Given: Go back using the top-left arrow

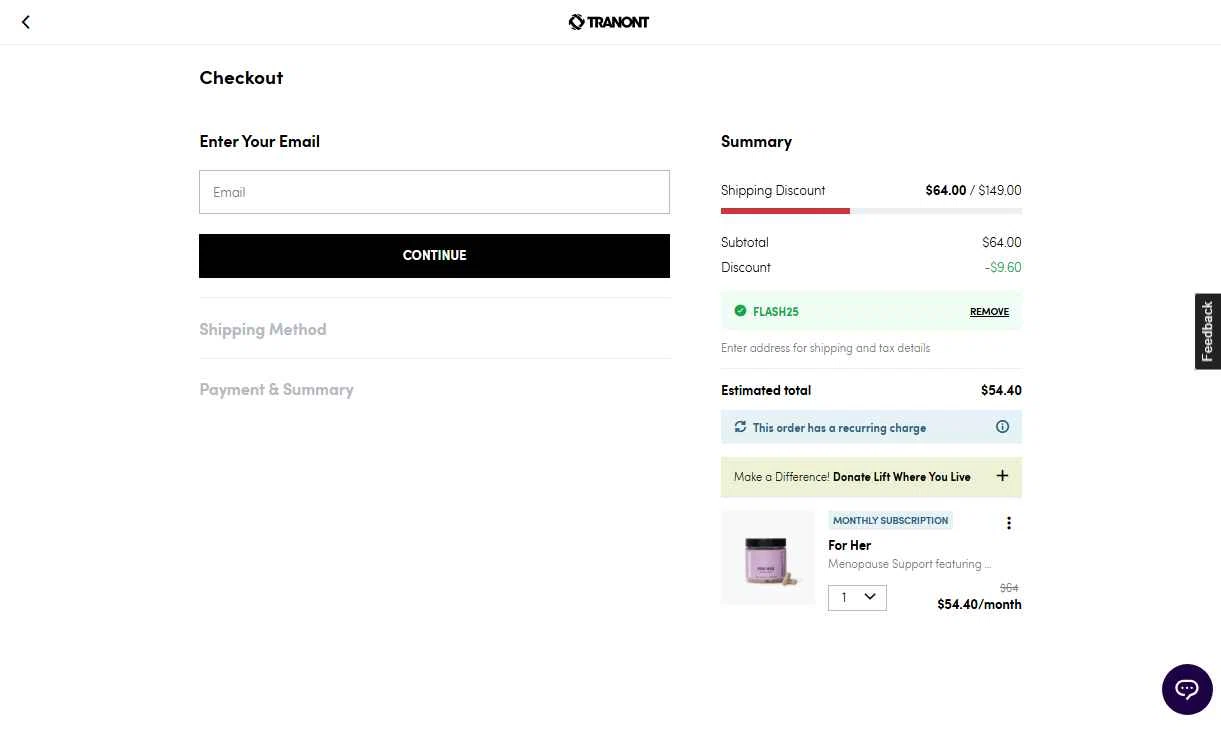Looking at the screenshot, I should pos(26,22).
